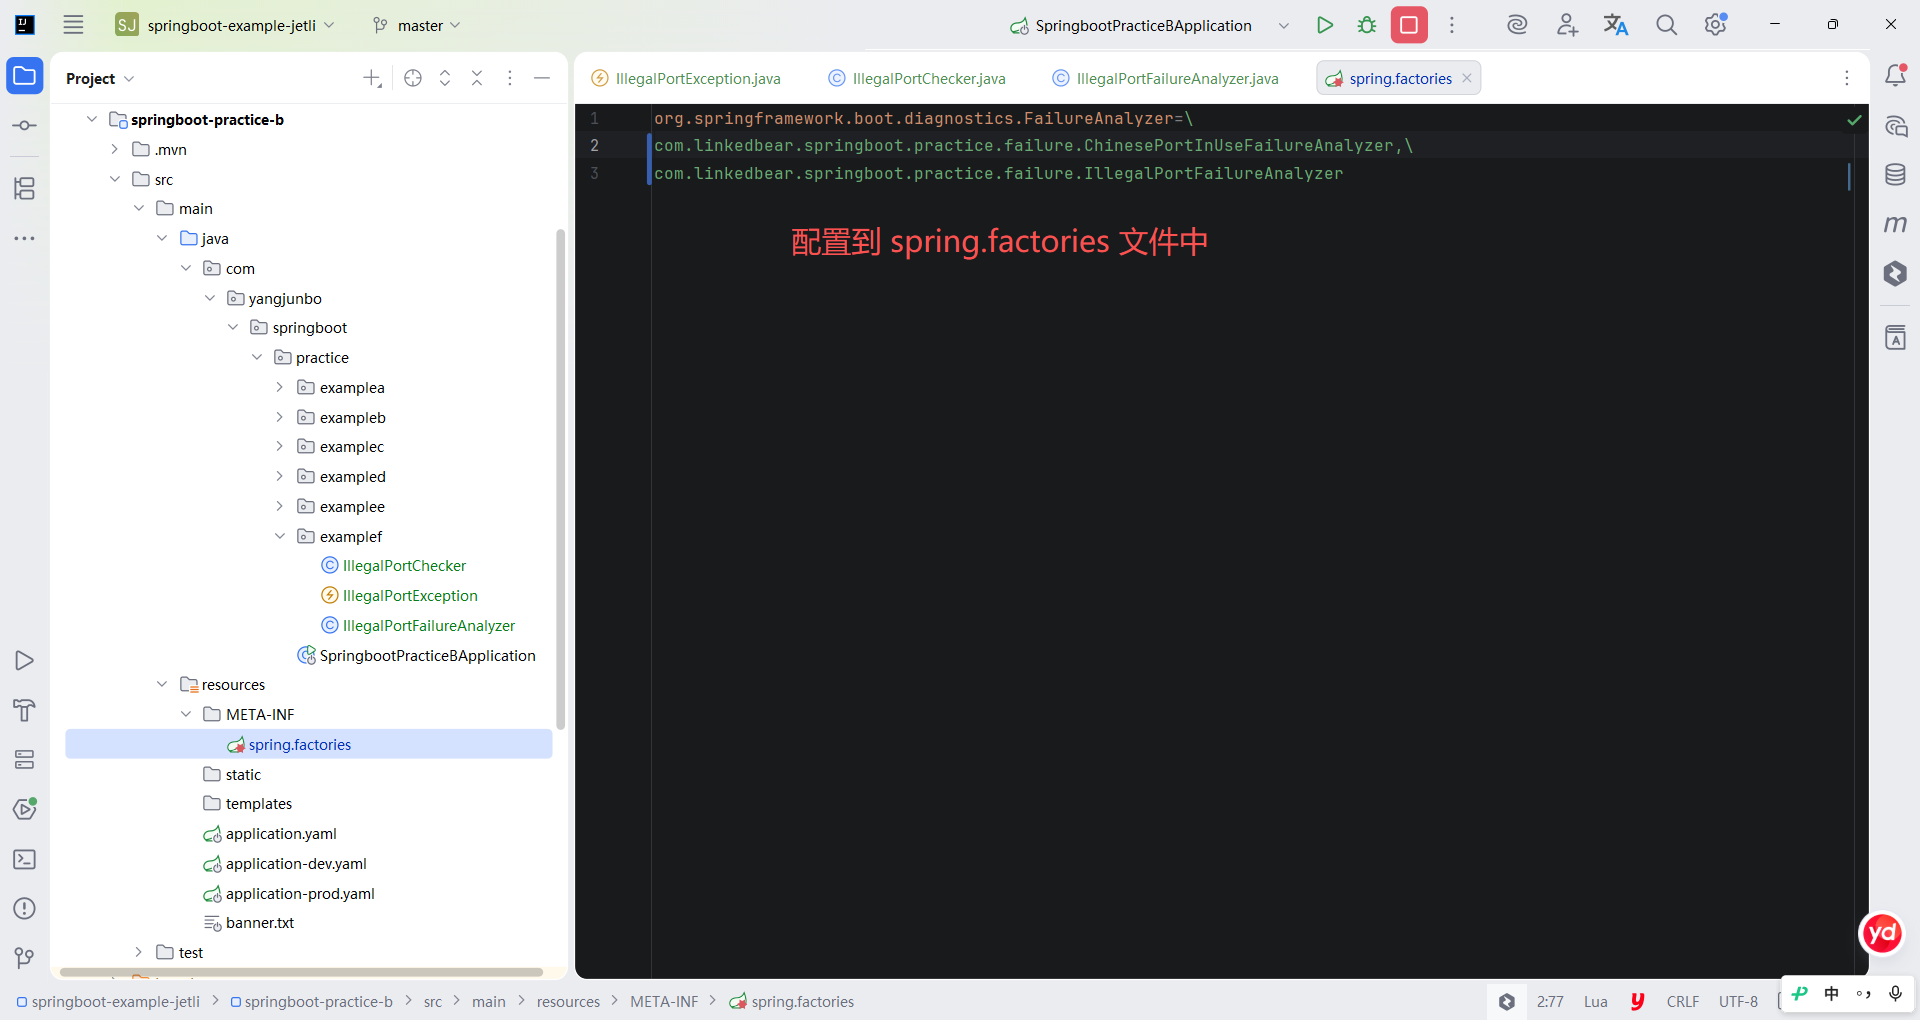Image resolution: width=1920 pixels, height=1020 pixels.
Task: Open the project name dropdown
Action: [225, 25]
